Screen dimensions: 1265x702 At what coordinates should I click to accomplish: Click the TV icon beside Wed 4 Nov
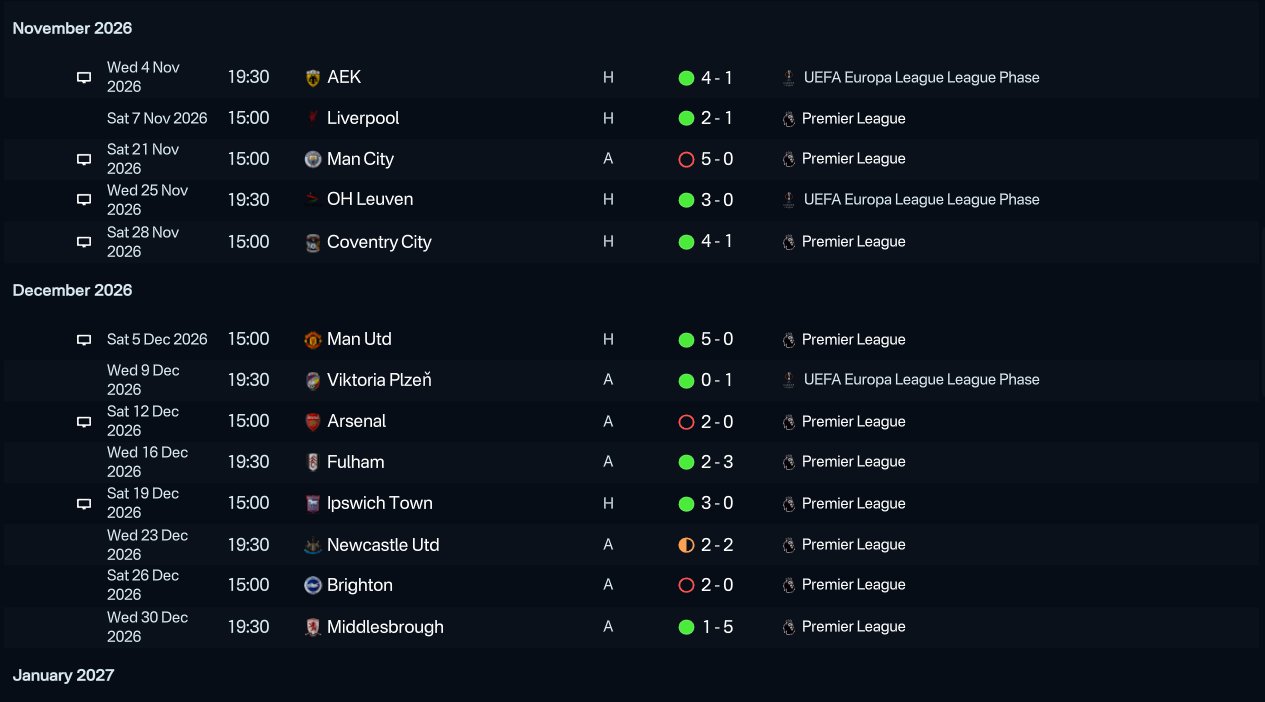84,77
